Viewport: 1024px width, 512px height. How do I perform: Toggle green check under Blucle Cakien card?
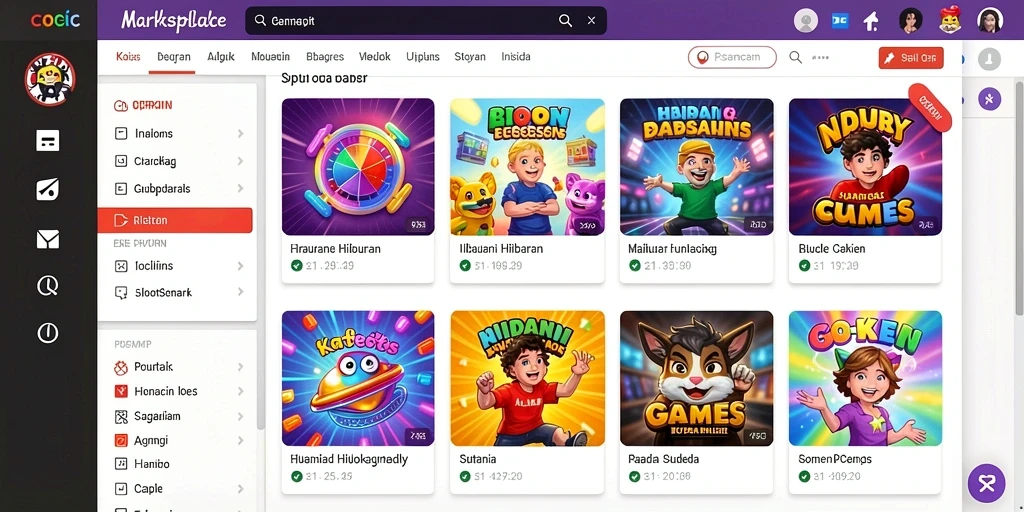[804, 266]
